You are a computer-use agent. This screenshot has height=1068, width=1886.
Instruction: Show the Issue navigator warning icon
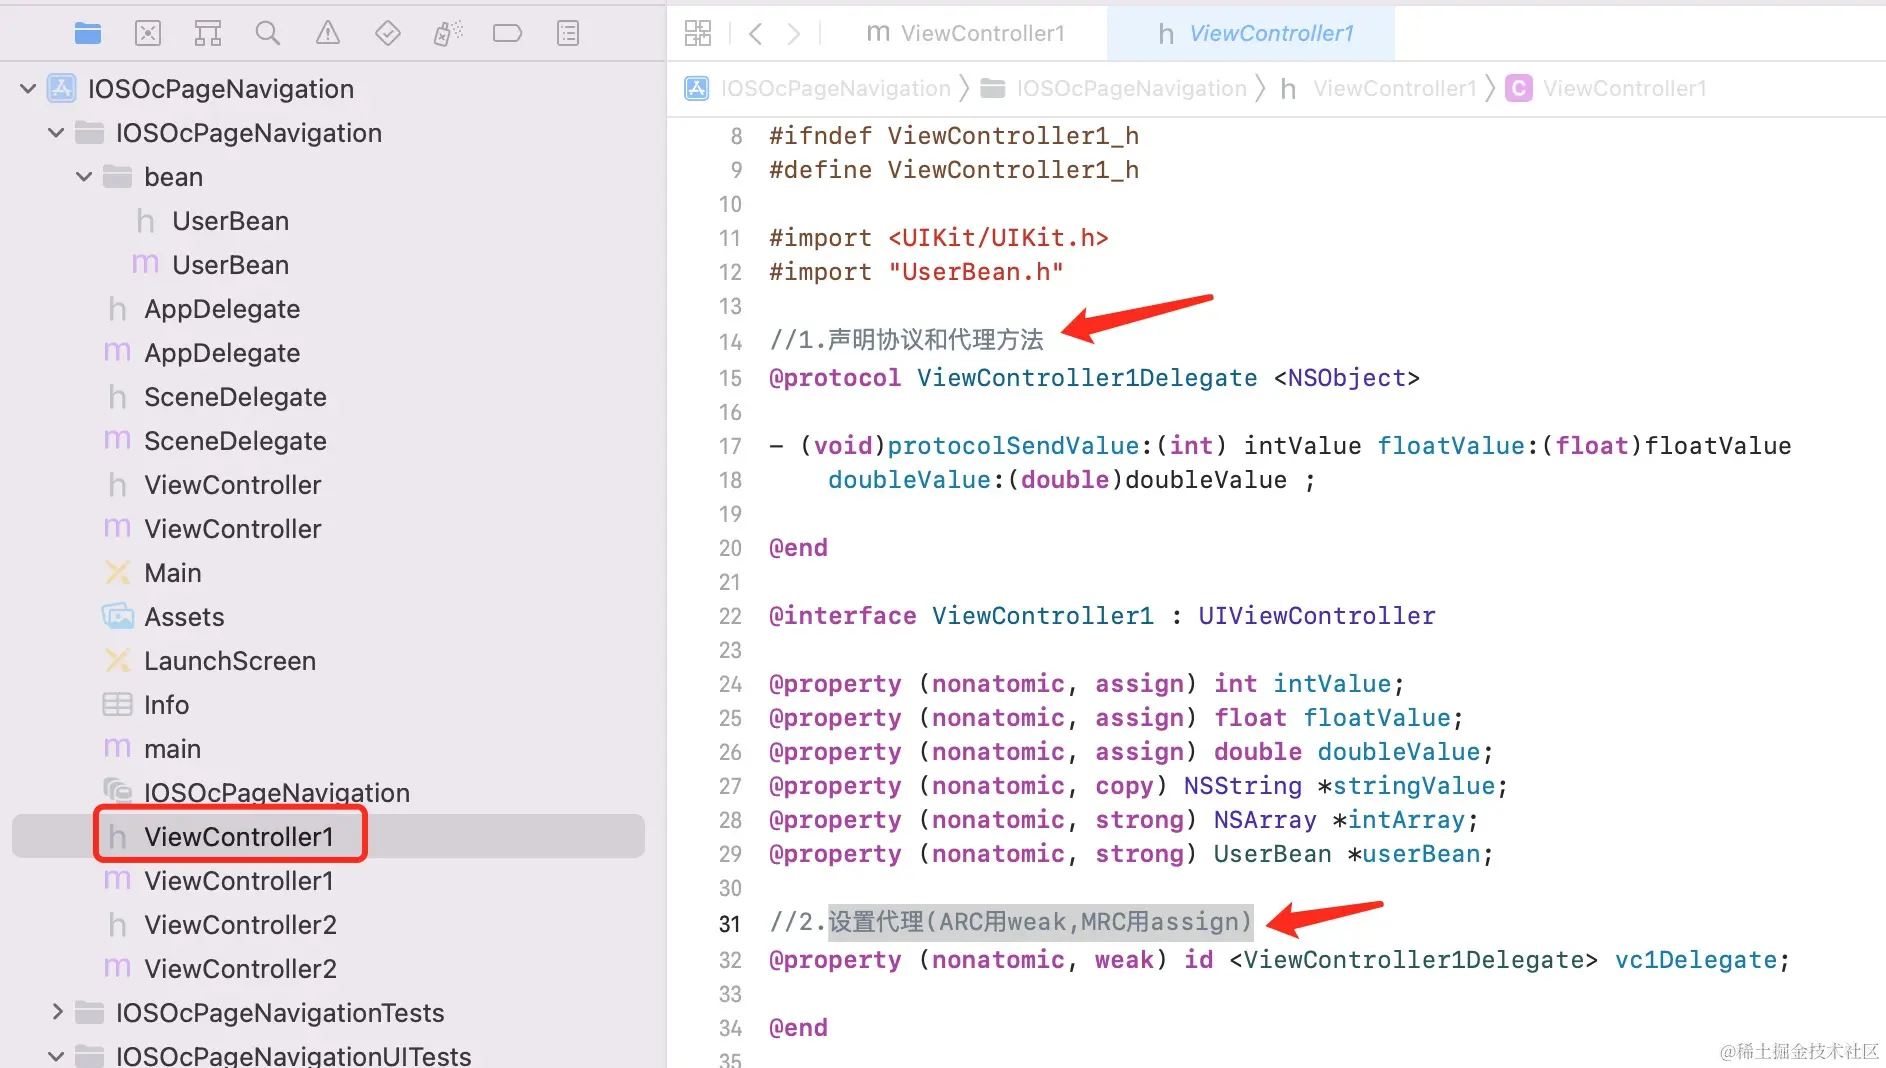point(328,33)
